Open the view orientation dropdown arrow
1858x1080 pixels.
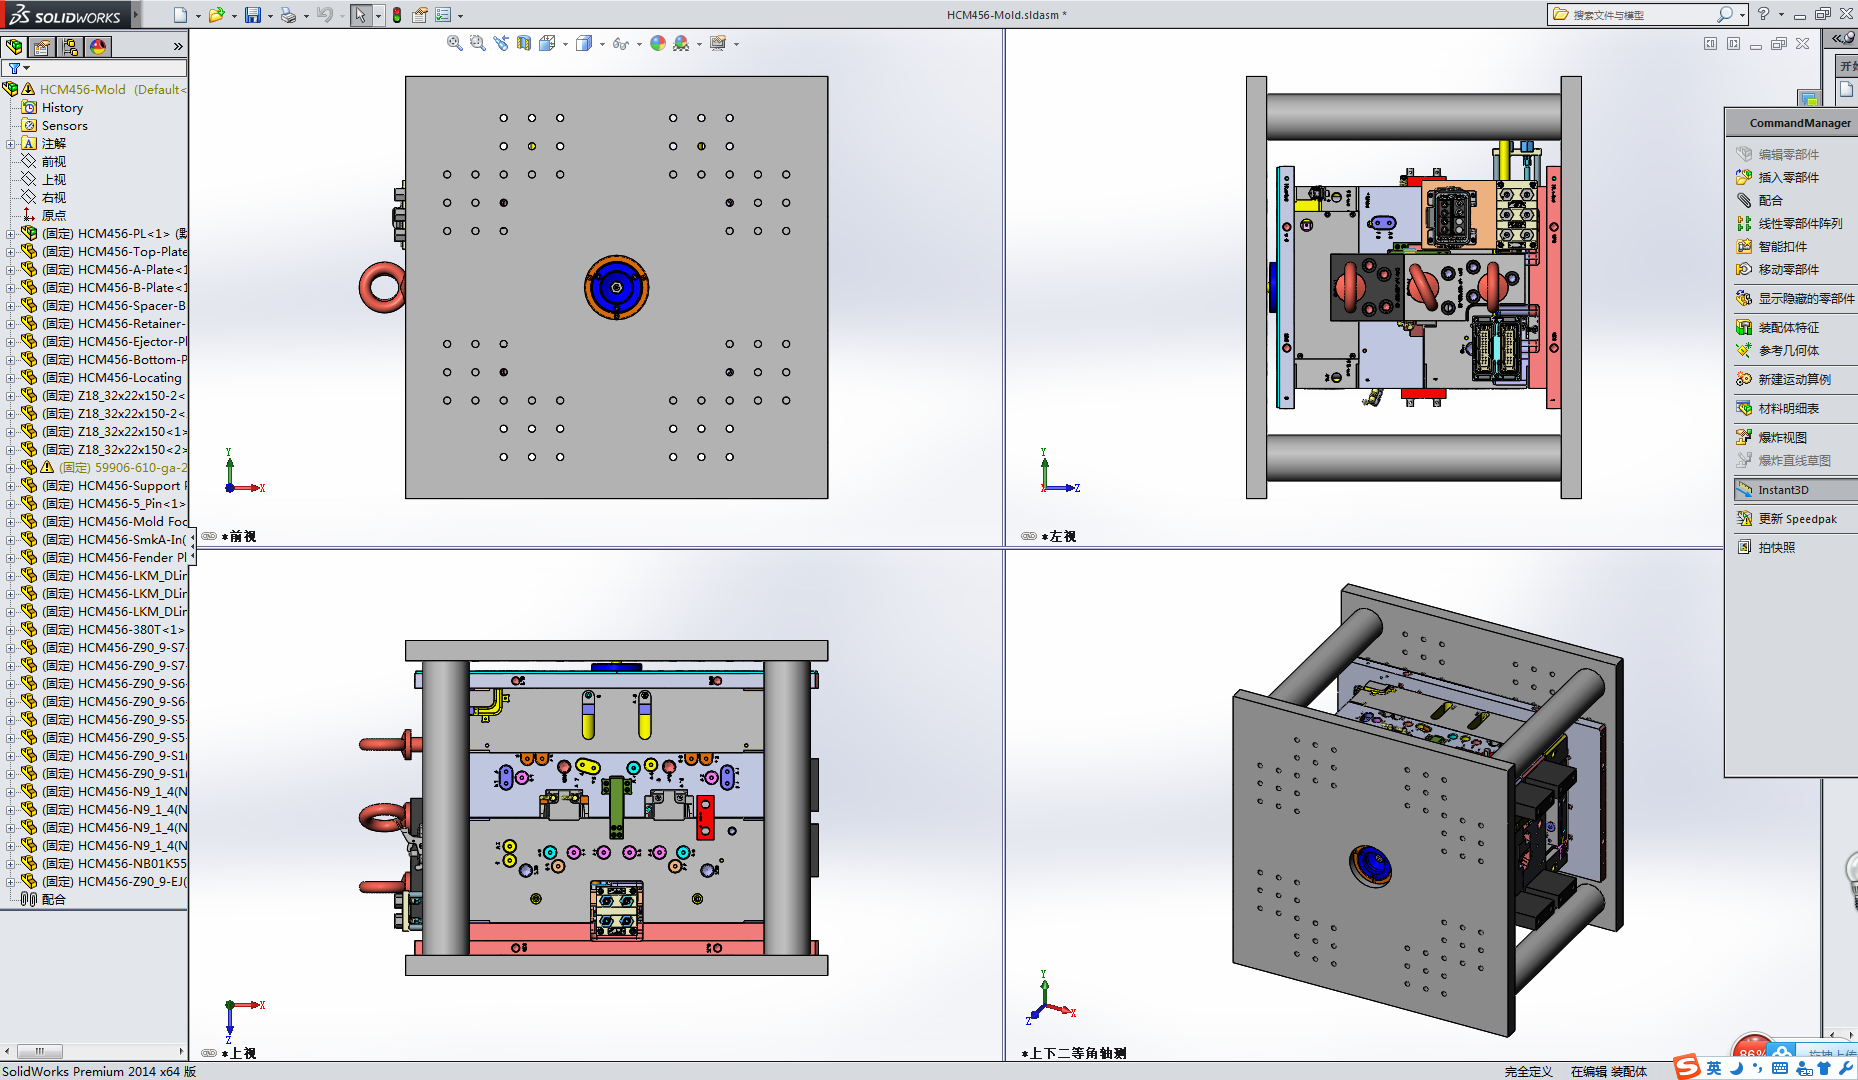tap(565, 44)
